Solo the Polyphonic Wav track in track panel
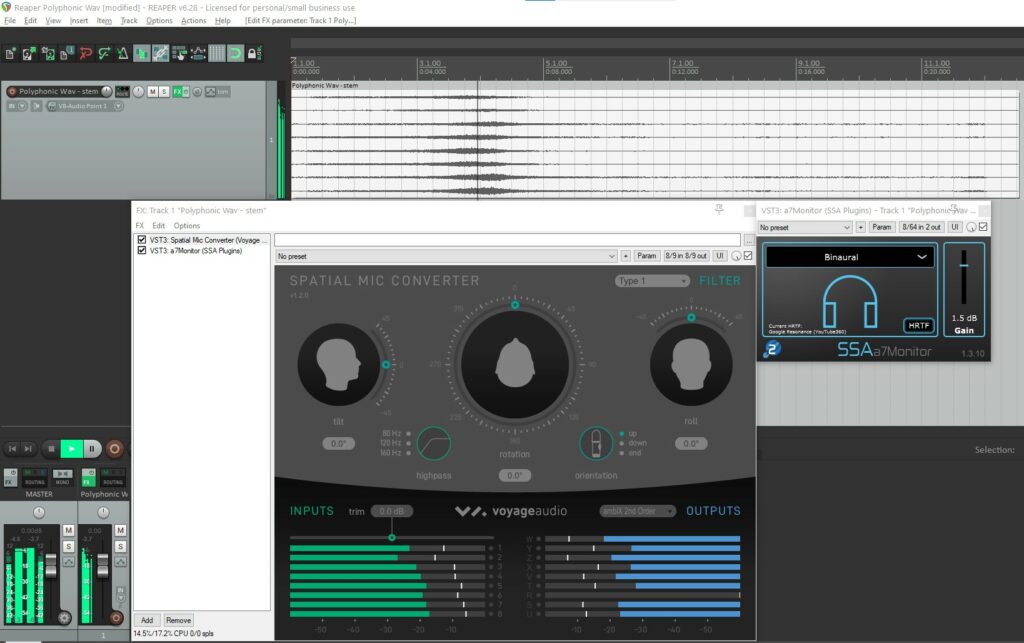This screenshot has height=643, width=1024. [x=164, y=92]
